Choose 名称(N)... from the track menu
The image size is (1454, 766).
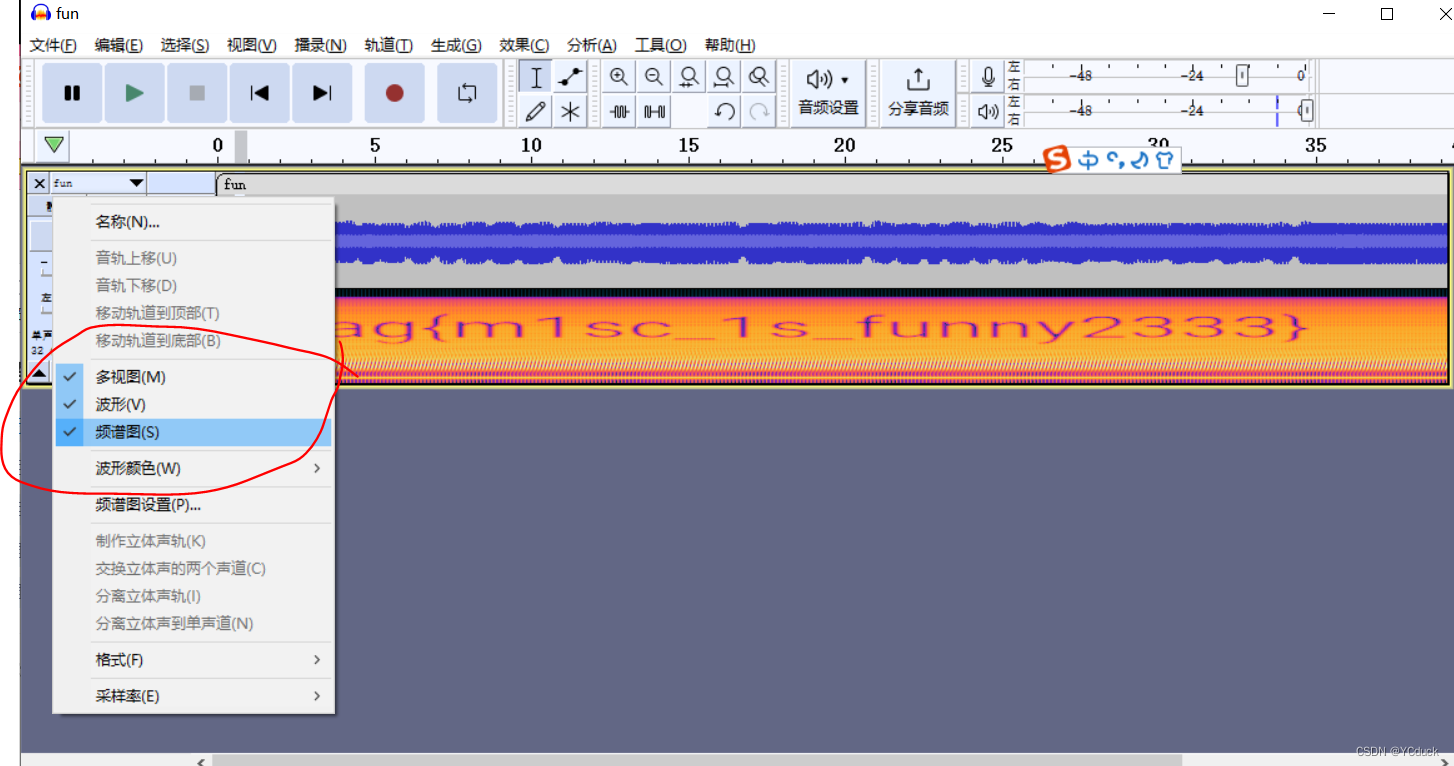127,222
